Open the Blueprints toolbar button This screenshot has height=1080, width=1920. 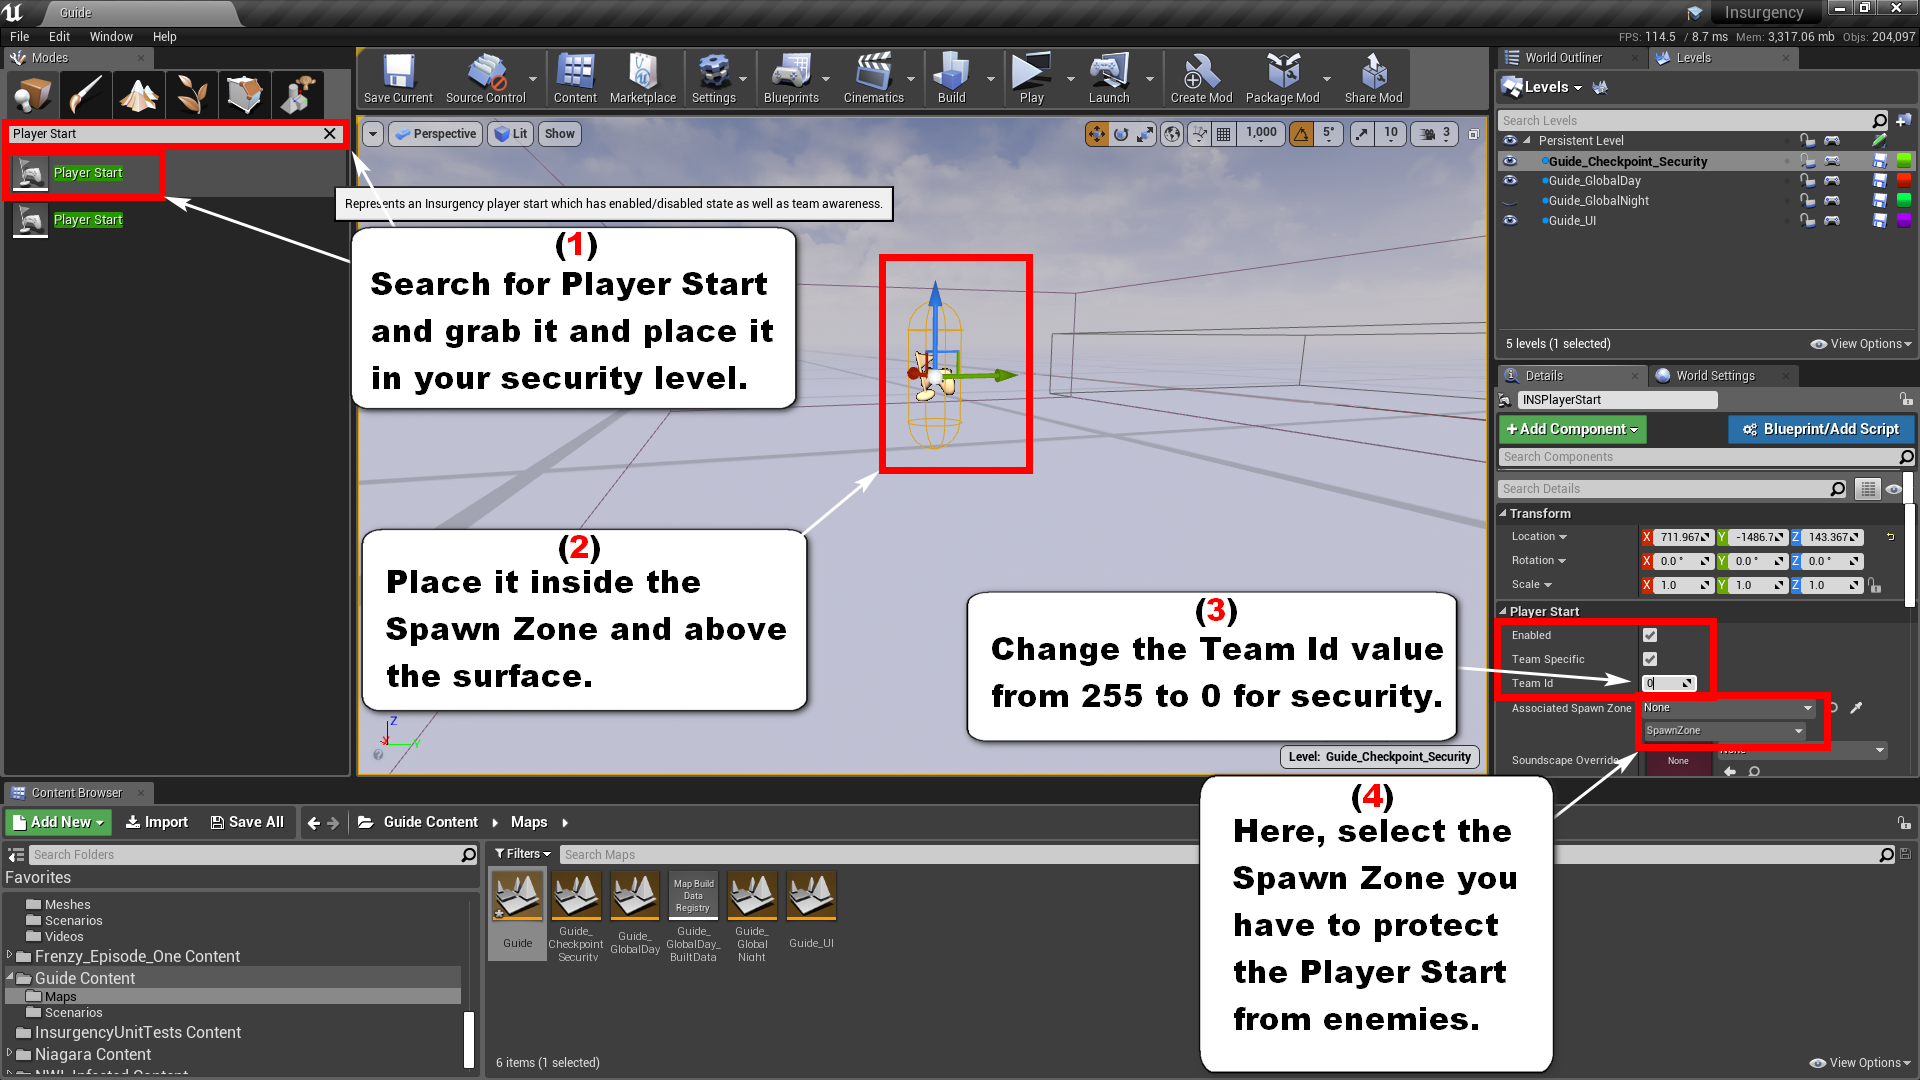[791, 78]
